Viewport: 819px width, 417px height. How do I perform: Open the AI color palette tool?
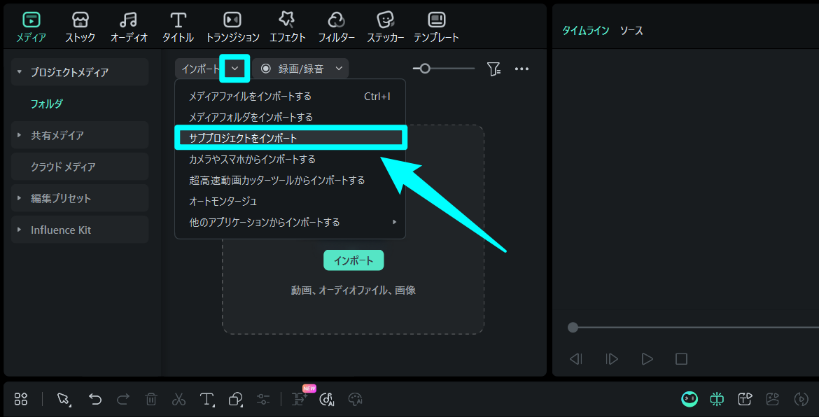pos(355,399)
